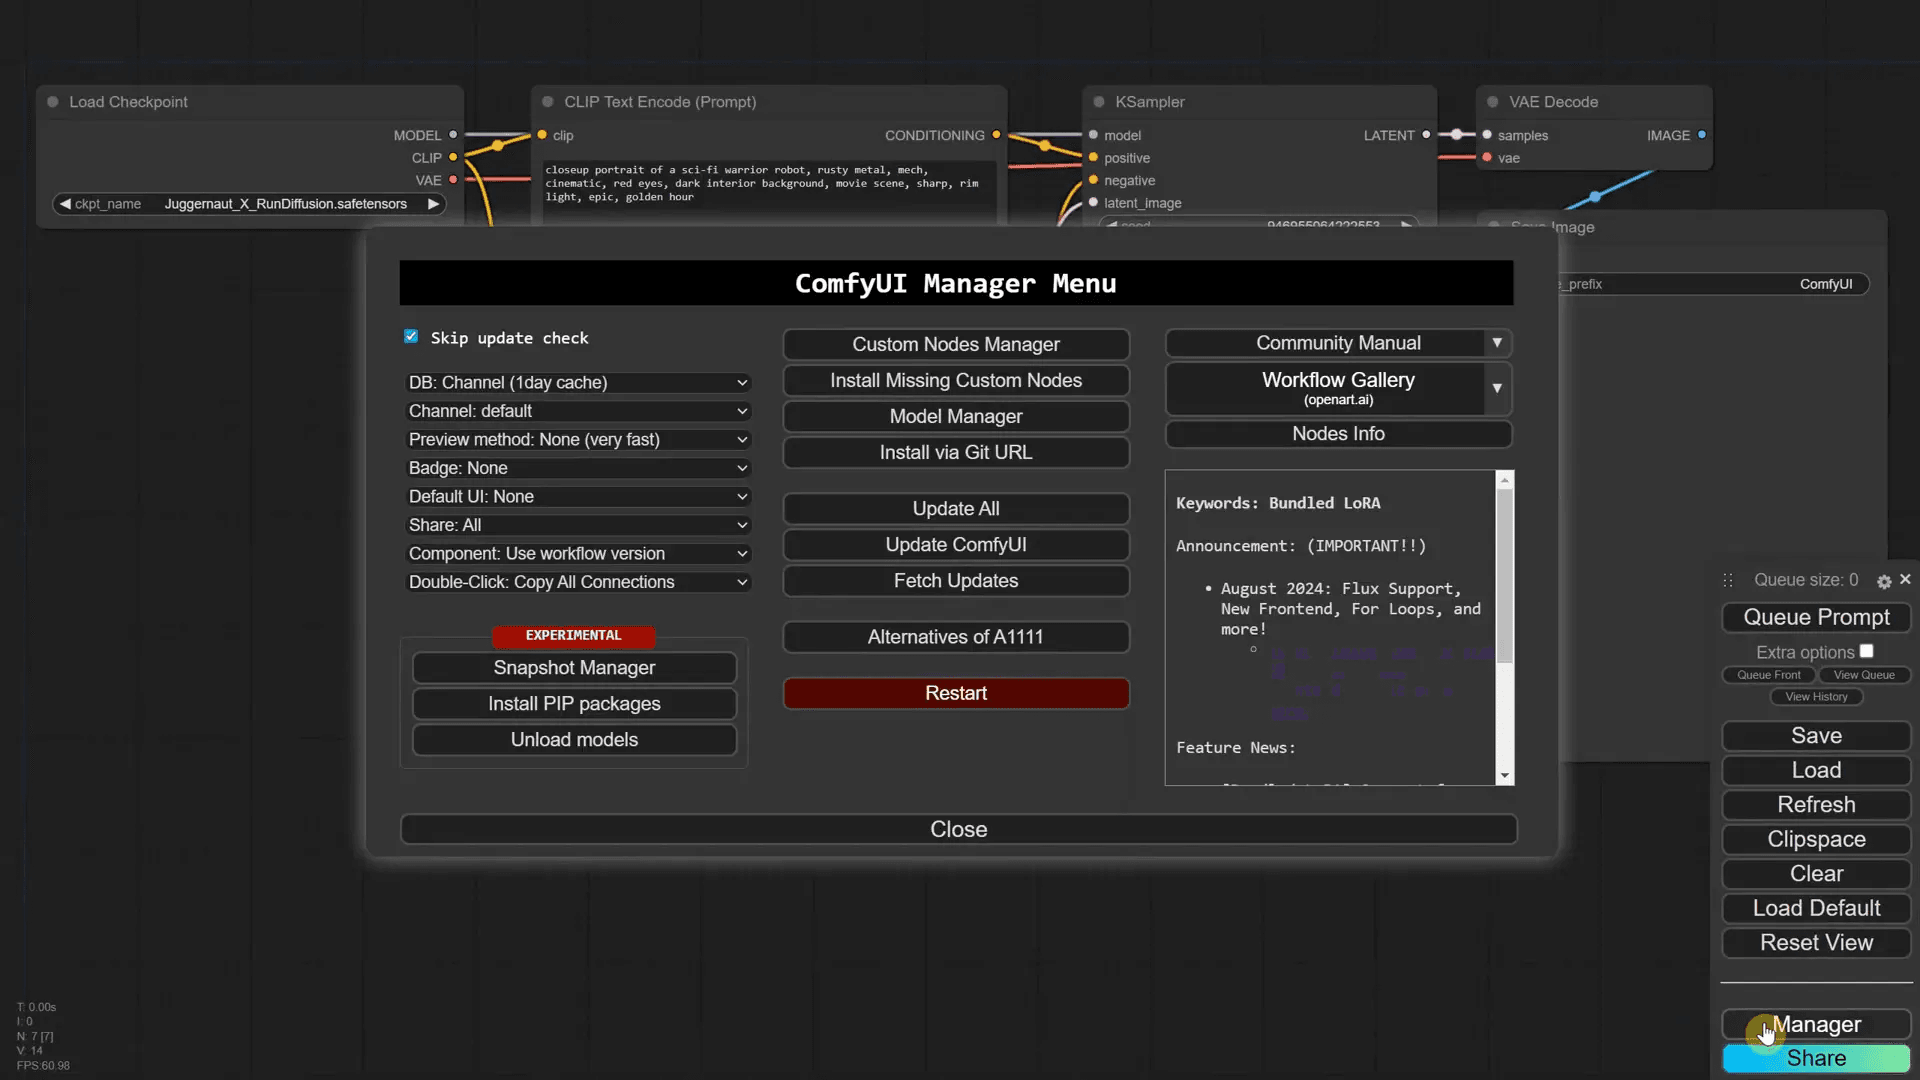Click the collapse dot on CLIP Text Encode node
This screenshot has height=1080, width=1920.
coord(547,101)
